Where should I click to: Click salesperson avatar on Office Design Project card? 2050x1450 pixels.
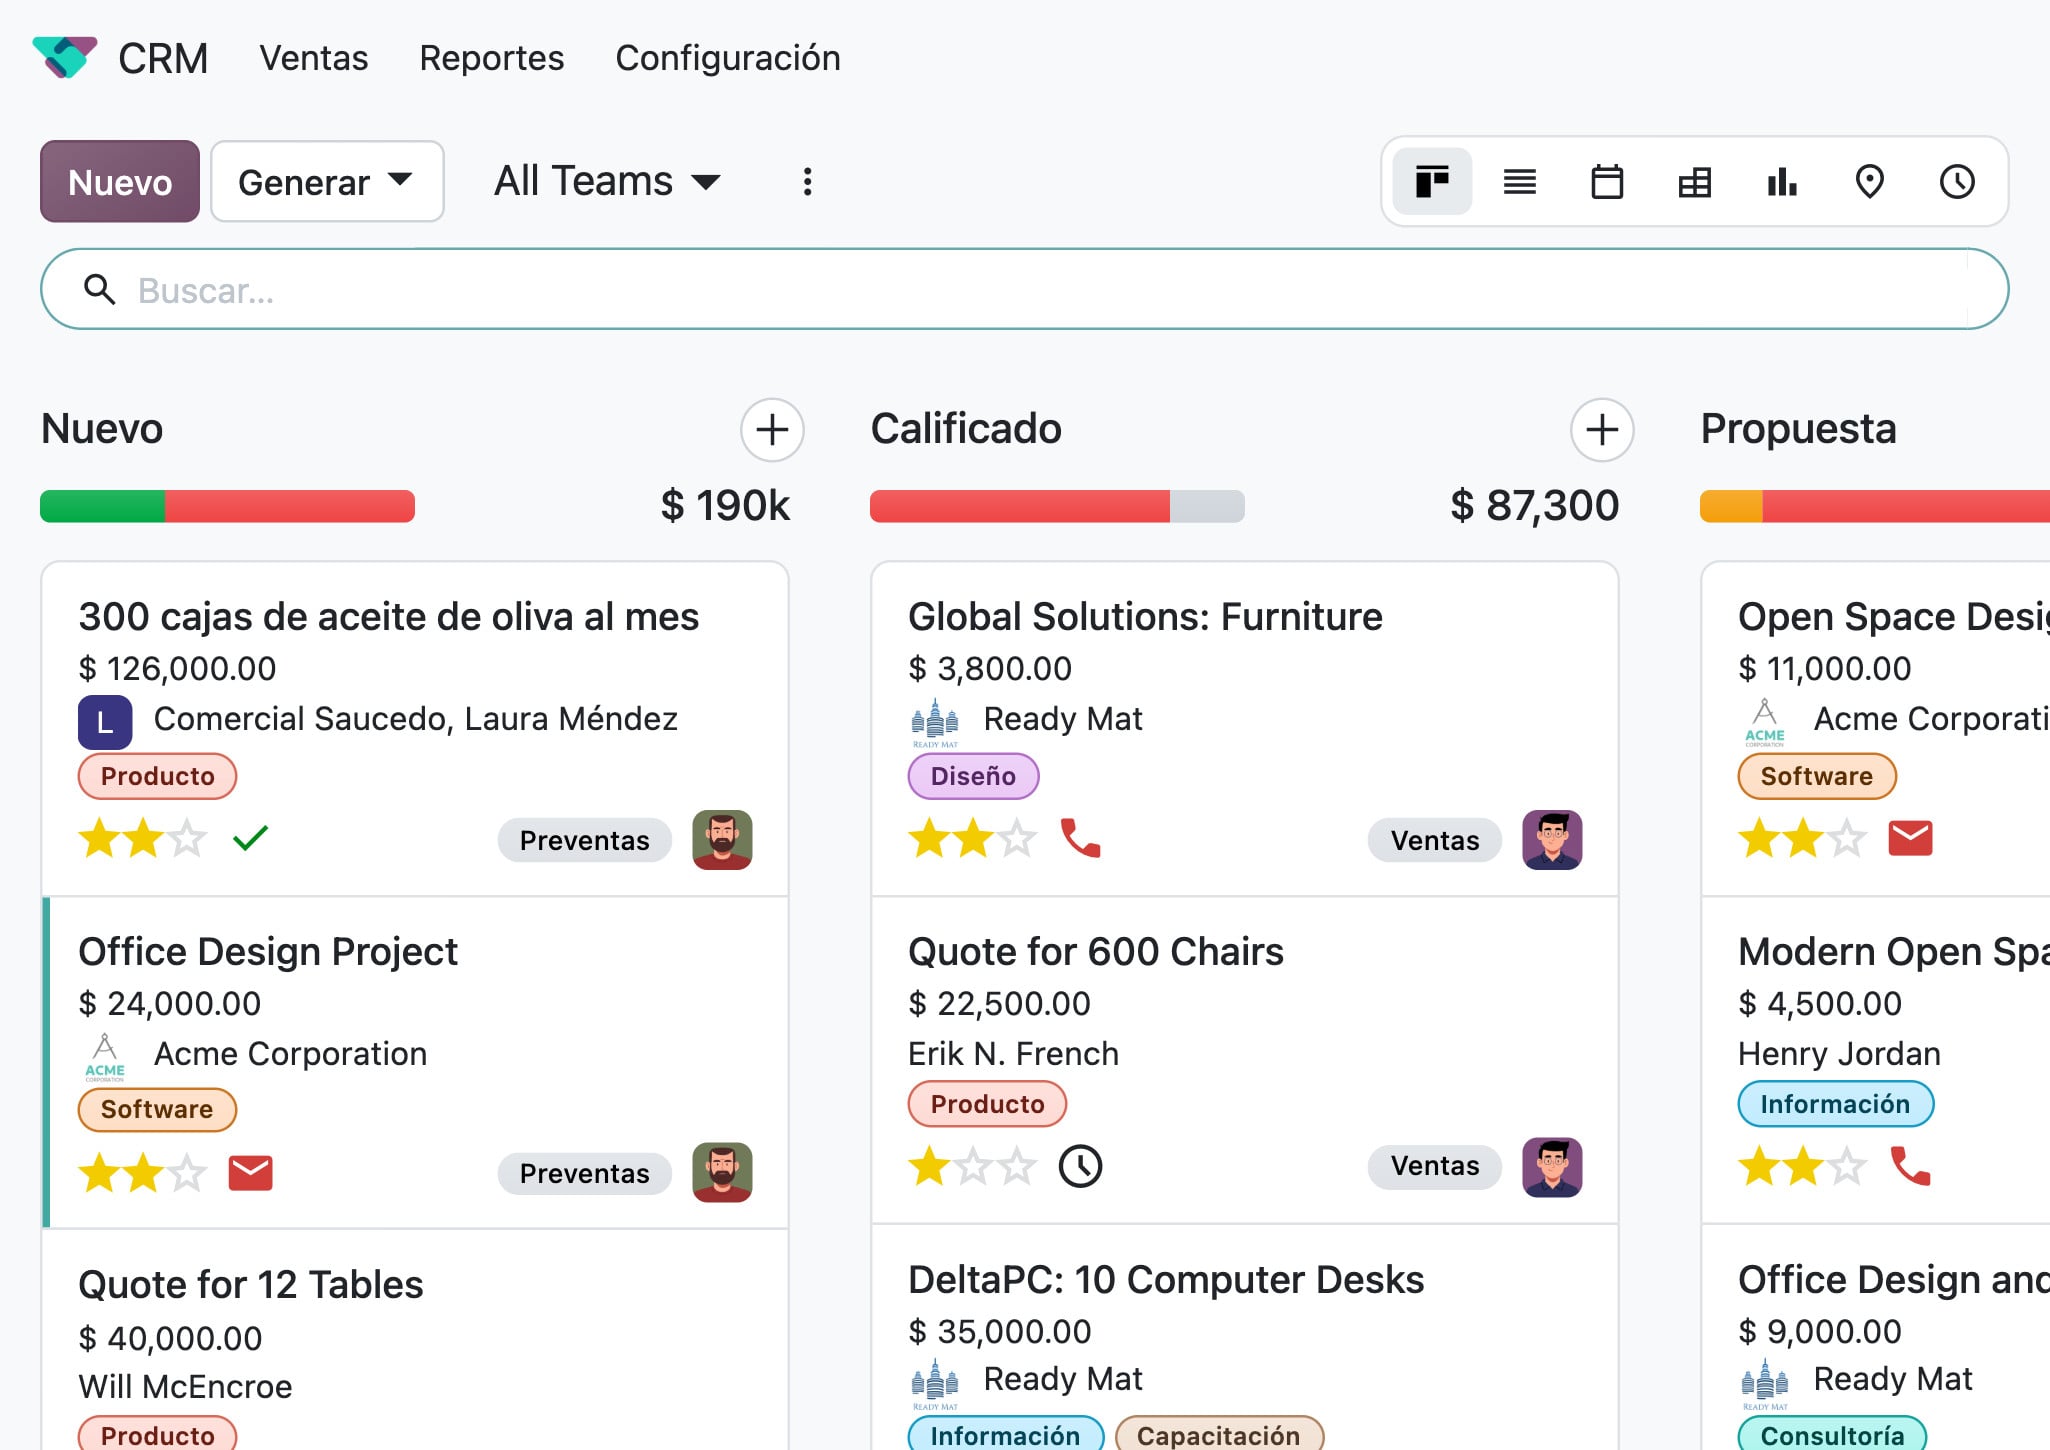pos(722,1173)
